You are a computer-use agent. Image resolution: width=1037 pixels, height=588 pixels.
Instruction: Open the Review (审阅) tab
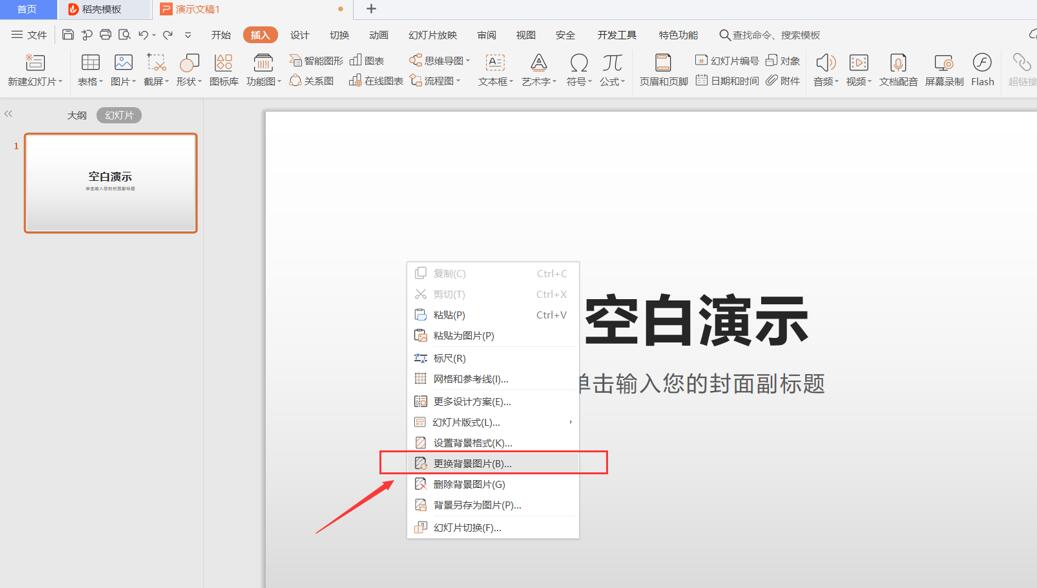click(487, 35)
